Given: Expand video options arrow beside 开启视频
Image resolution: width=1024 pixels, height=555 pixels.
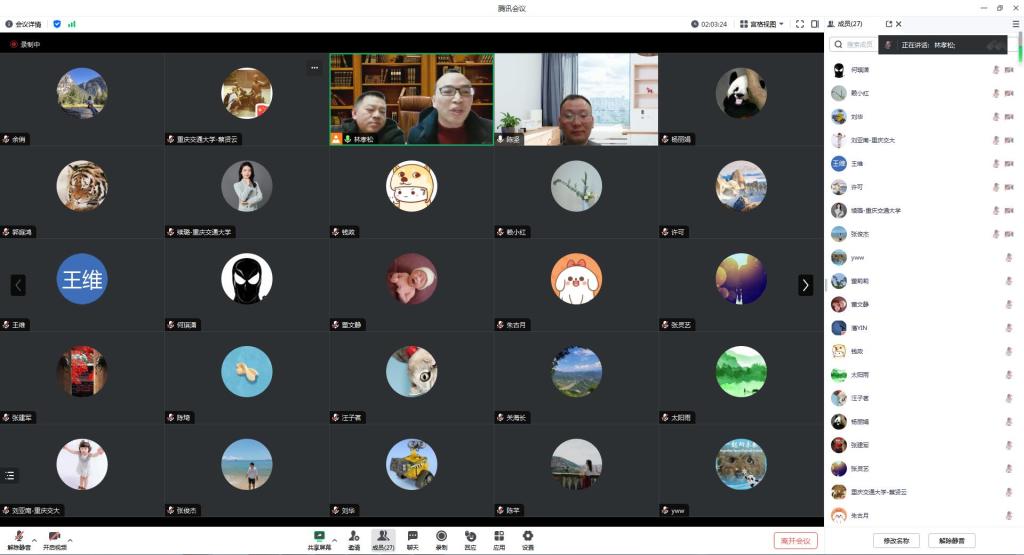Looking at the screenshot, I should coord(70,540).
